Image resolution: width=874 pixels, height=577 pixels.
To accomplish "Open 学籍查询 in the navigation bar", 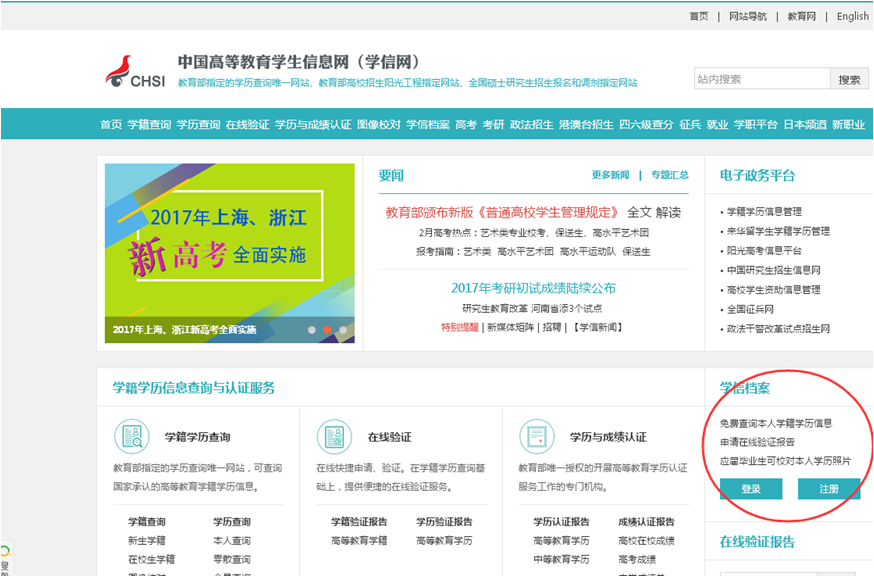I will (x=149, y=124).
